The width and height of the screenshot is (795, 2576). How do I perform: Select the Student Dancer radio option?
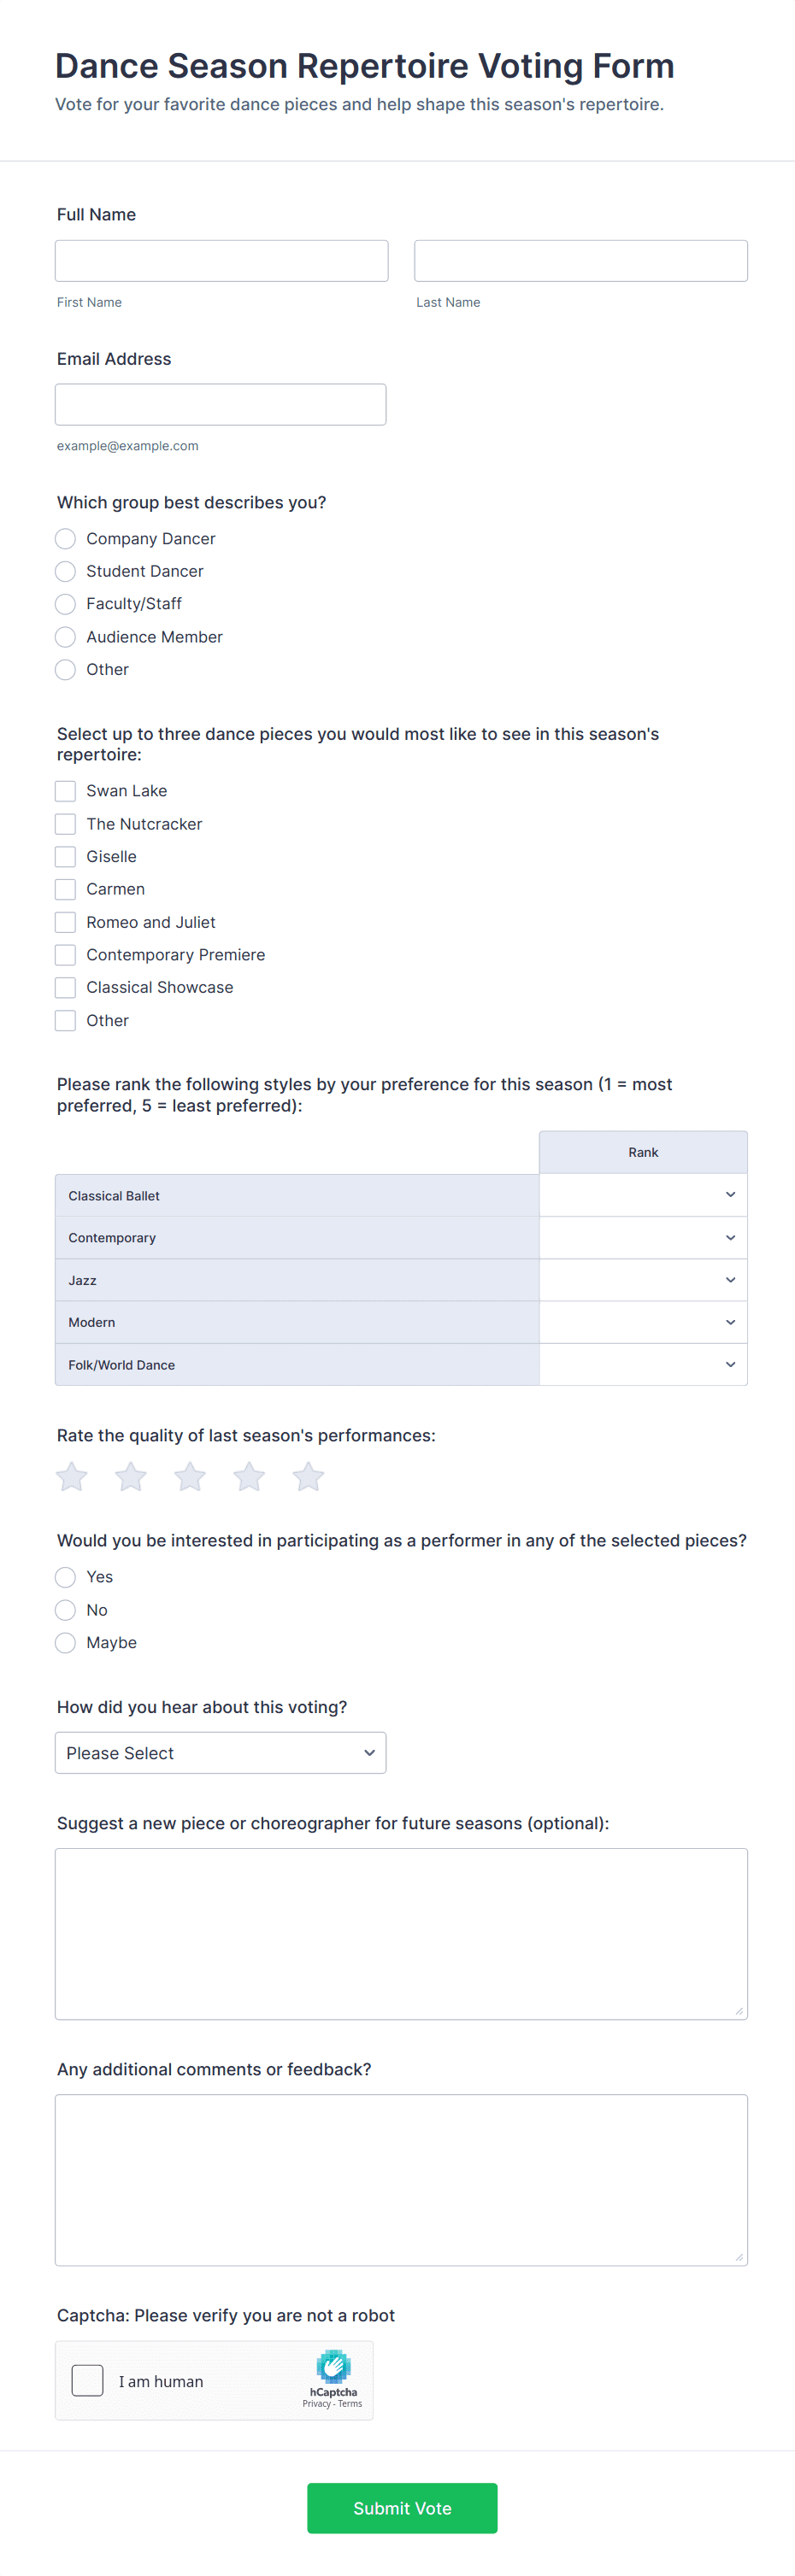[66, 571]
